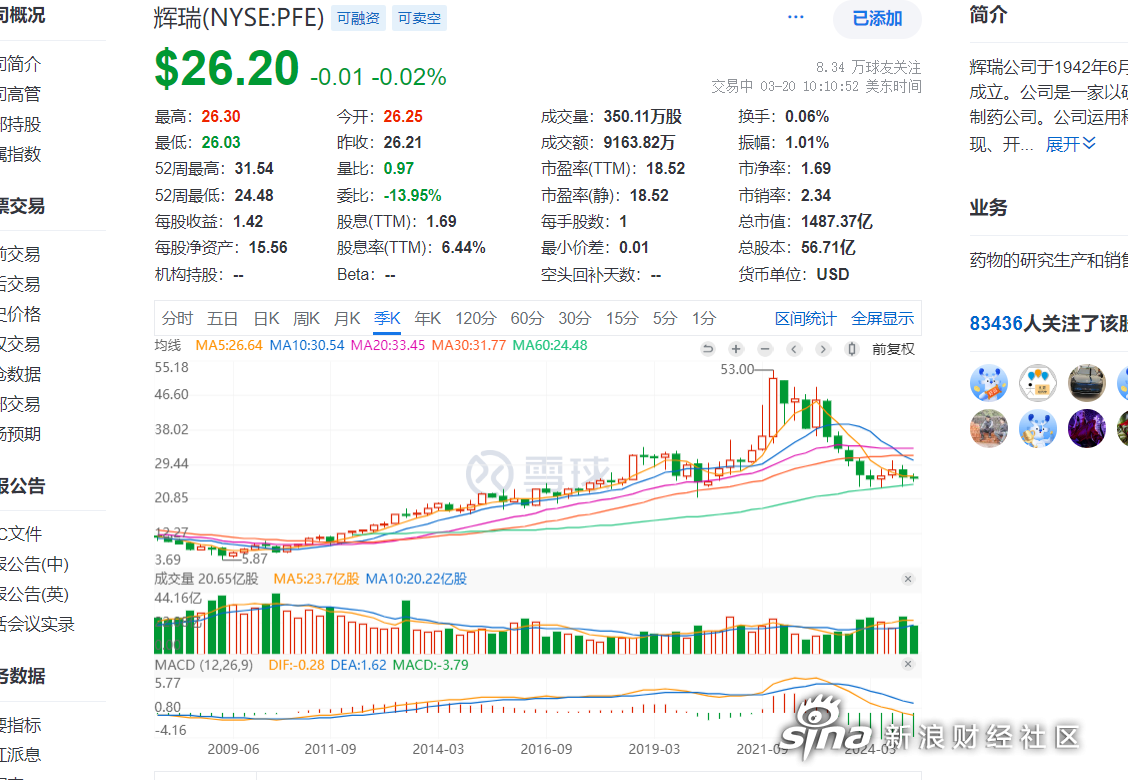This screenshot has width=1128, height=780.
Task: Shift the chart right with the right arrow
Action: [823, 349]
